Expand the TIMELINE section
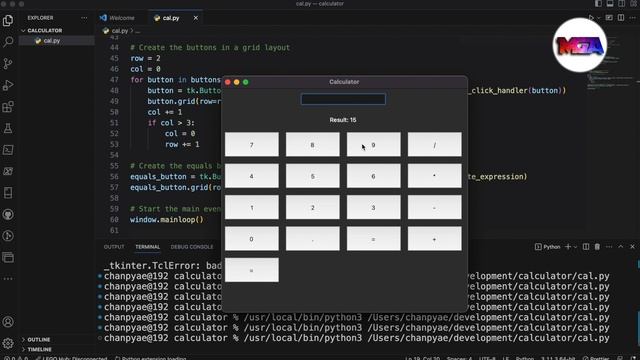This screenshot has width=640, height=360. [39, 349]
